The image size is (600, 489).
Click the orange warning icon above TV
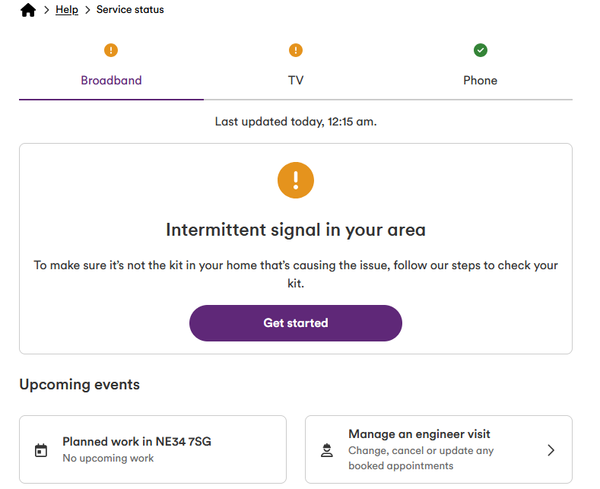pos(296,50)
